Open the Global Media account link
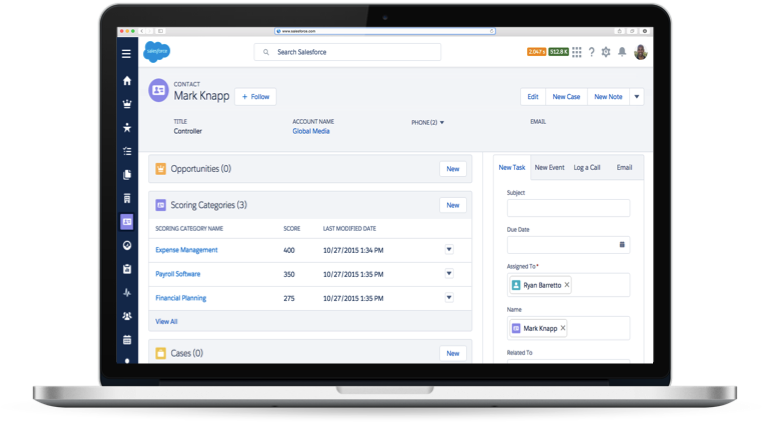 pos(311,131)
